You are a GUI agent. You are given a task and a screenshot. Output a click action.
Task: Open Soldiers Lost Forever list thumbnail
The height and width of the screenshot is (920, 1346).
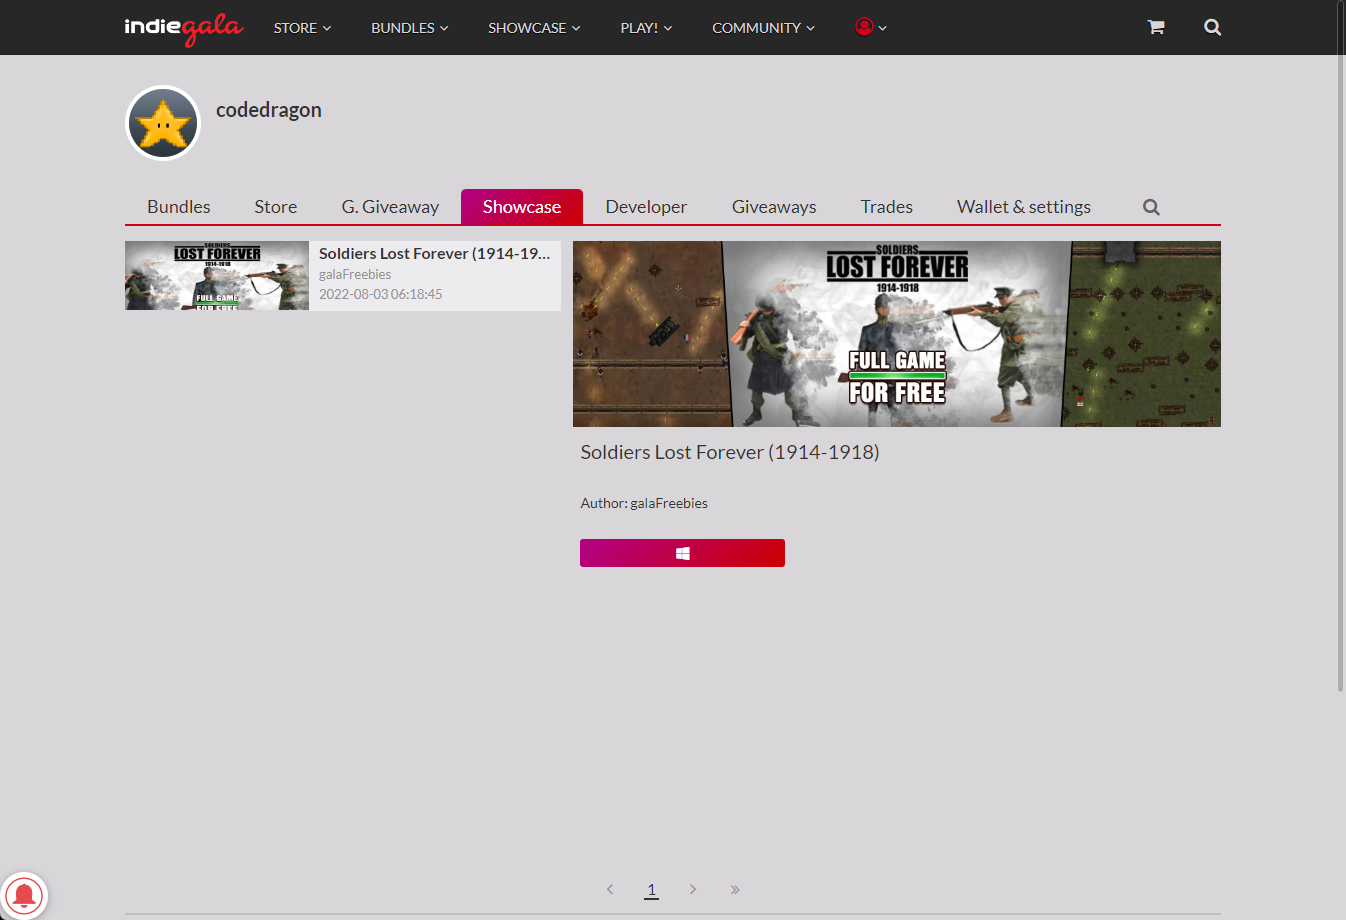pos(217,276)
